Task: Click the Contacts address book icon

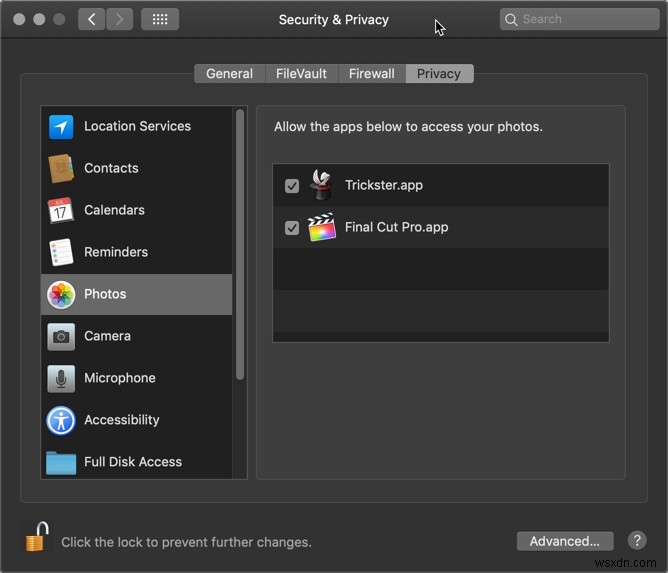Action: pos(61,168)
